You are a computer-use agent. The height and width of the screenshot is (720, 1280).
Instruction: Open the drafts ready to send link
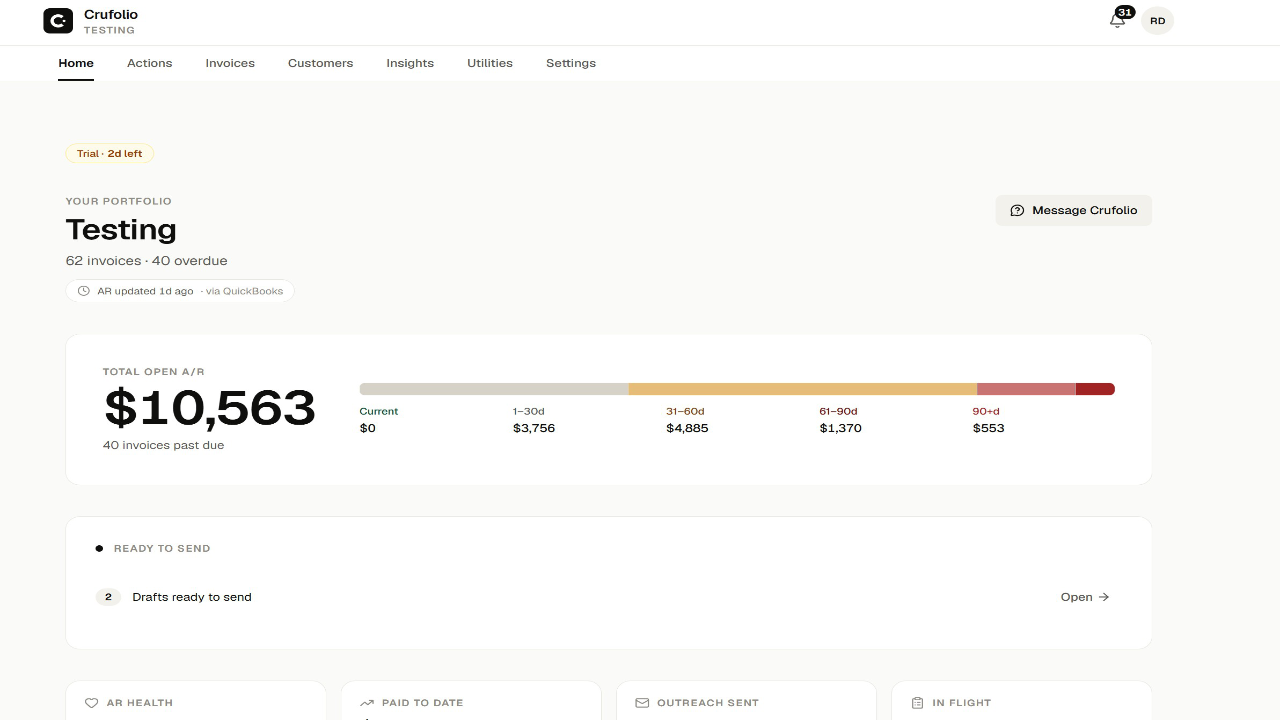tap(1085, 597)
